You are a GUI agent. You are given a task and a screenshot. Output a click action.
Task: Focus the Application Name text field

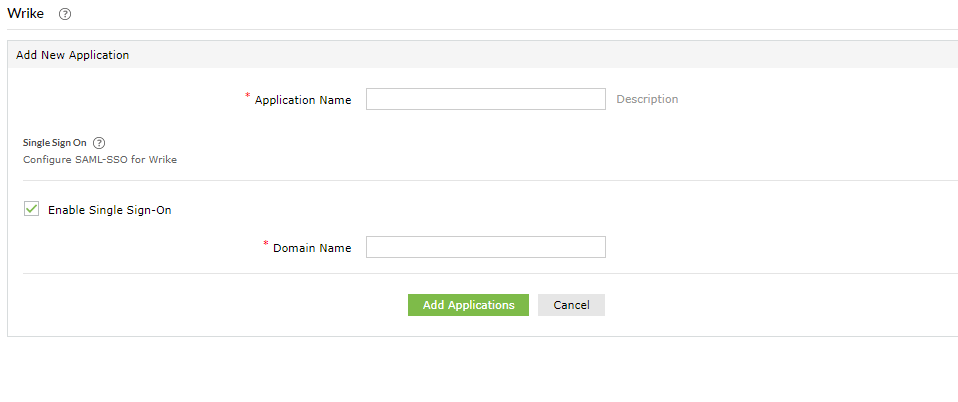click(485, 99)
